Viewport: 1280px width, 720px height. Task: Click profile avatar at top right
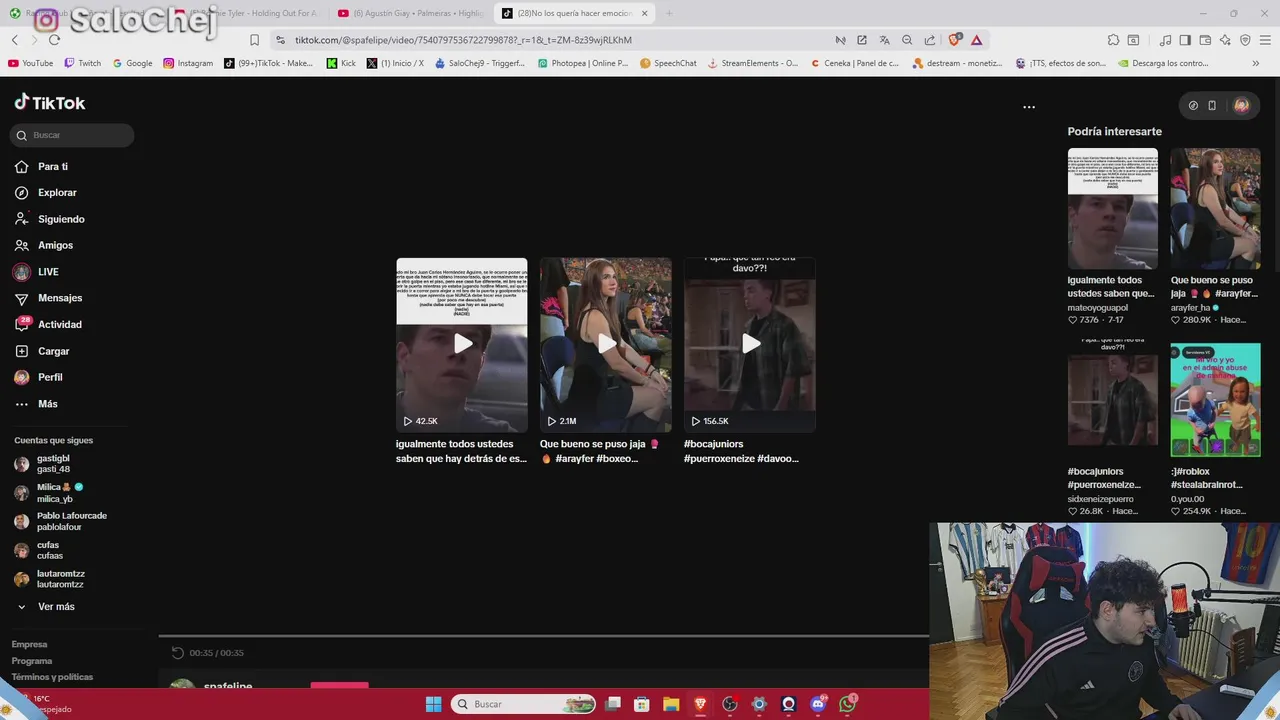(x=1241, y=105)
